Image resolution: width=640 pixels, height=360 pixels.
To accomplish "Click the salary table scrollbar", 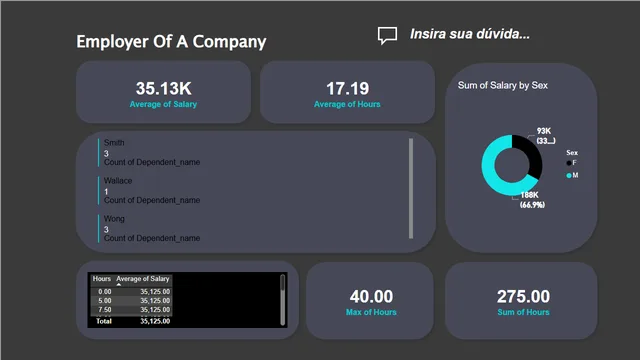I will [x=282, y=300].
